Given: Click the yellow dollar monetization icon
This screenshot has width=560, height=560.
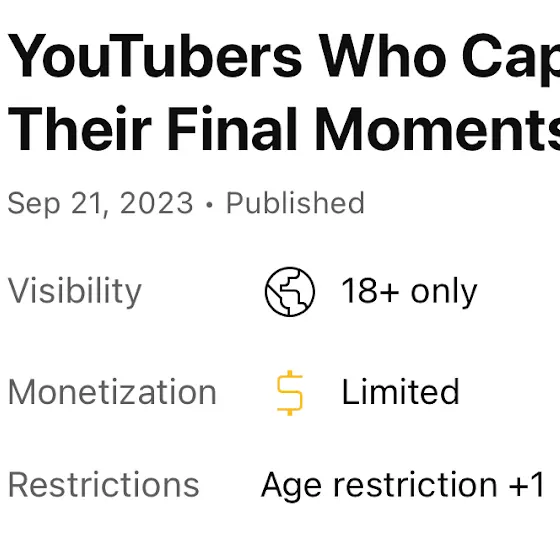Looking at the screenshot, I should click(290, 393).
